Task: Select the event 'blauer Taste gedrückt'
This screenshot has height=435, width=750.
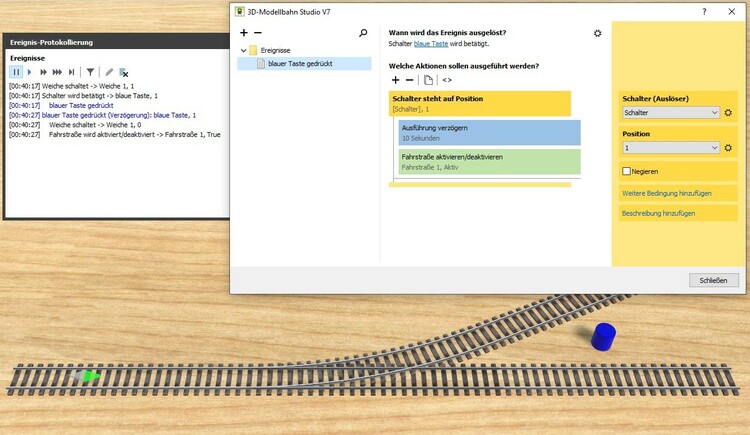Action: [x=304, y=64]
